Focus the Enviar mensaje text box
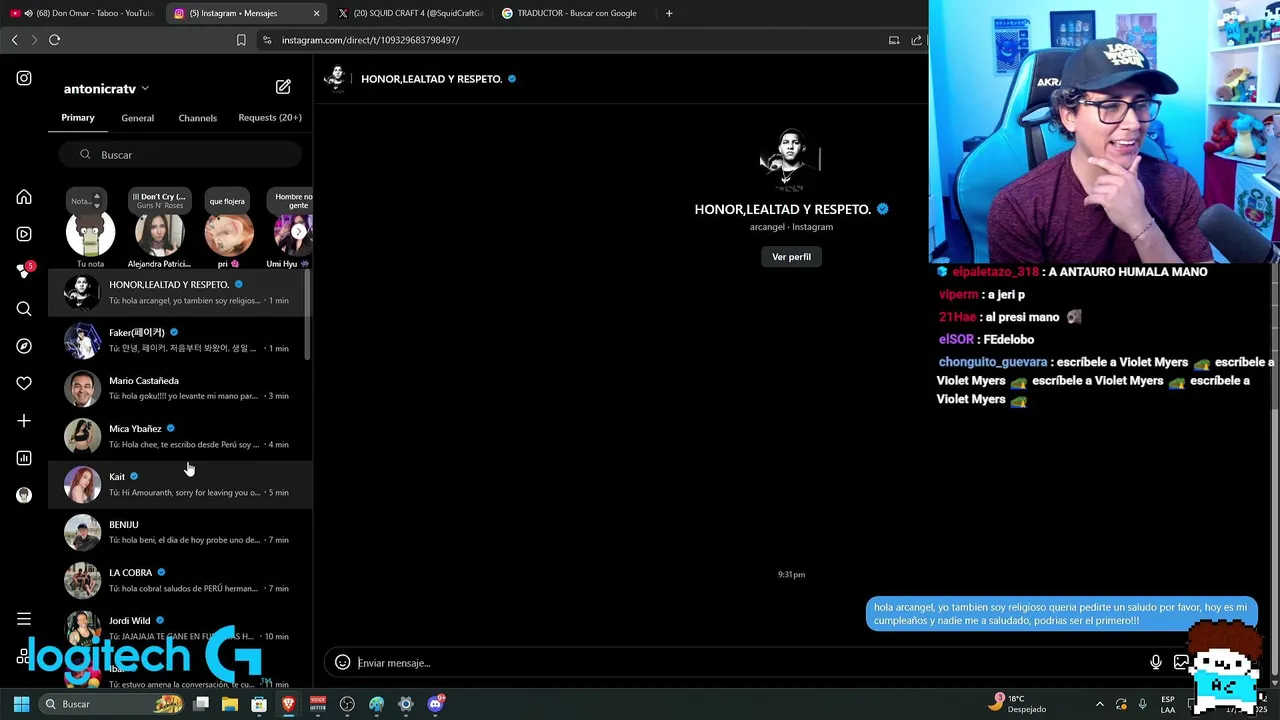The image size is (1280, 720). pyautogui.click(x=750, y=663)
